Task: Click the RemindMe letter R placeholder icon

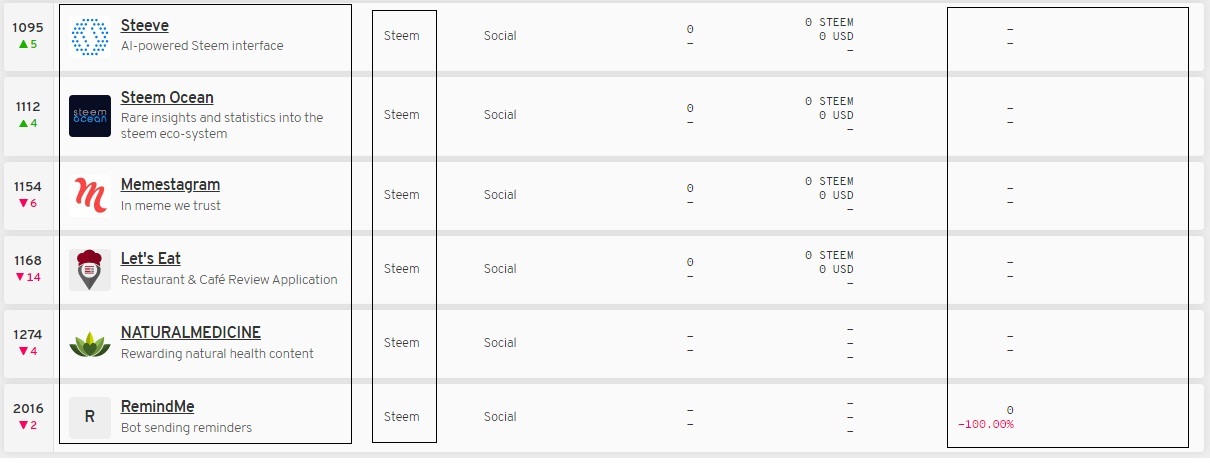Action: 90,417
